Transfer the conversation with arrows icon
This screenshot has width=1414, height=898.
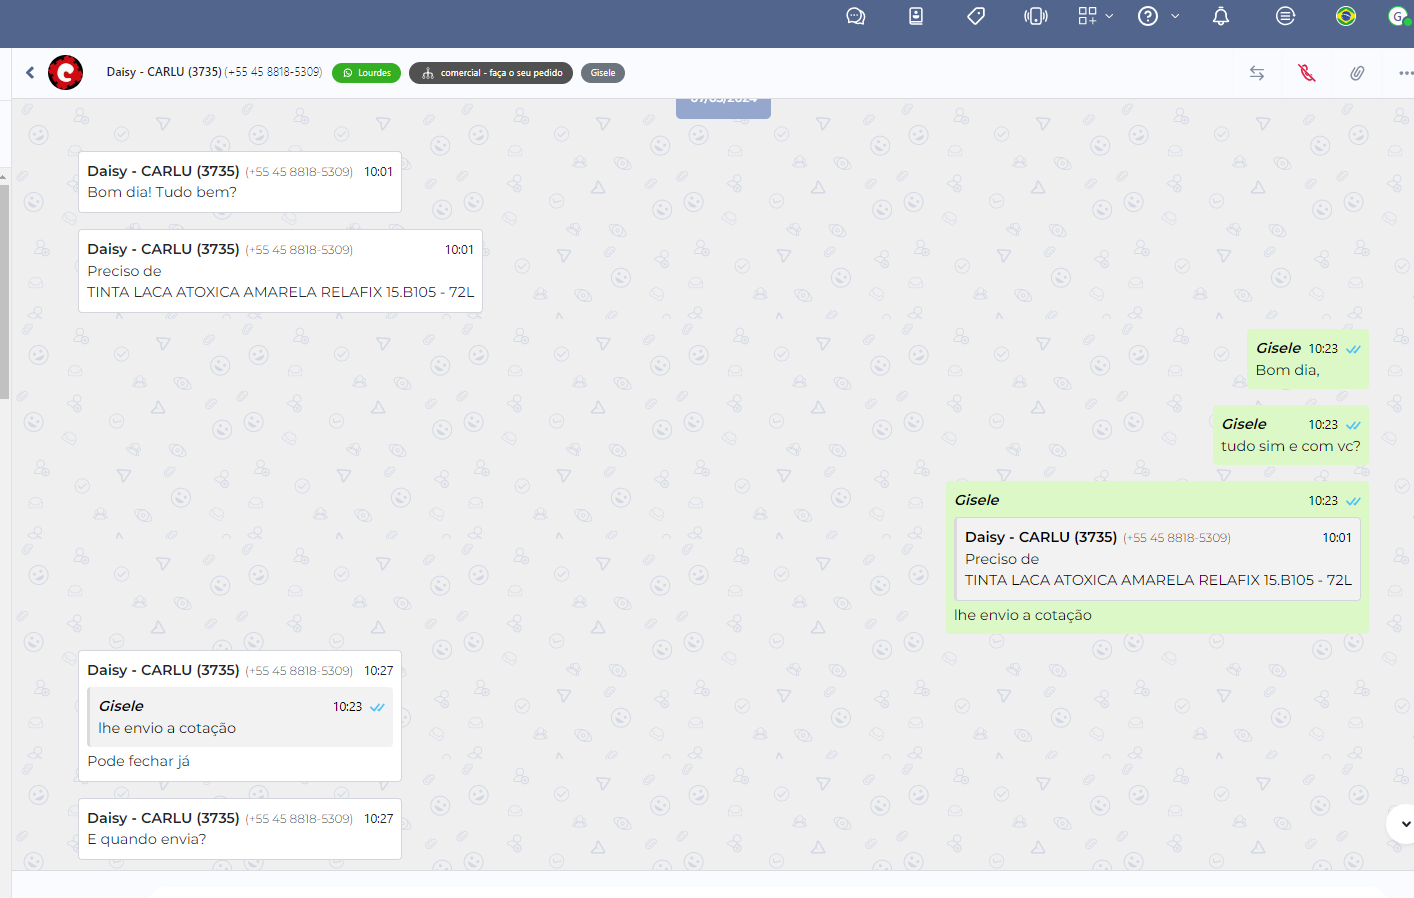coord(1257,73)
